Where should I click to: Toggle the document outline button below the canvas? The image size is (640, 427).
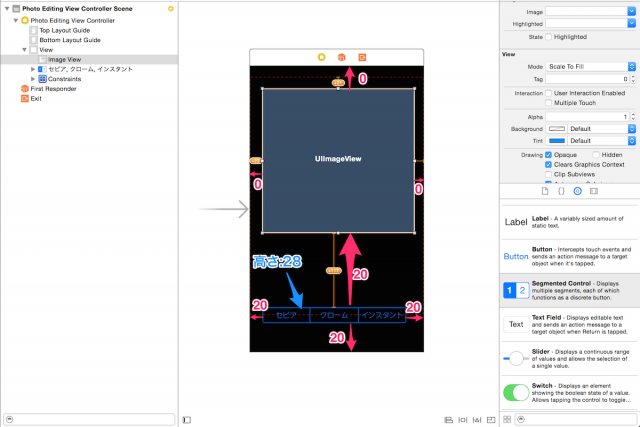[x=187, y=420]
